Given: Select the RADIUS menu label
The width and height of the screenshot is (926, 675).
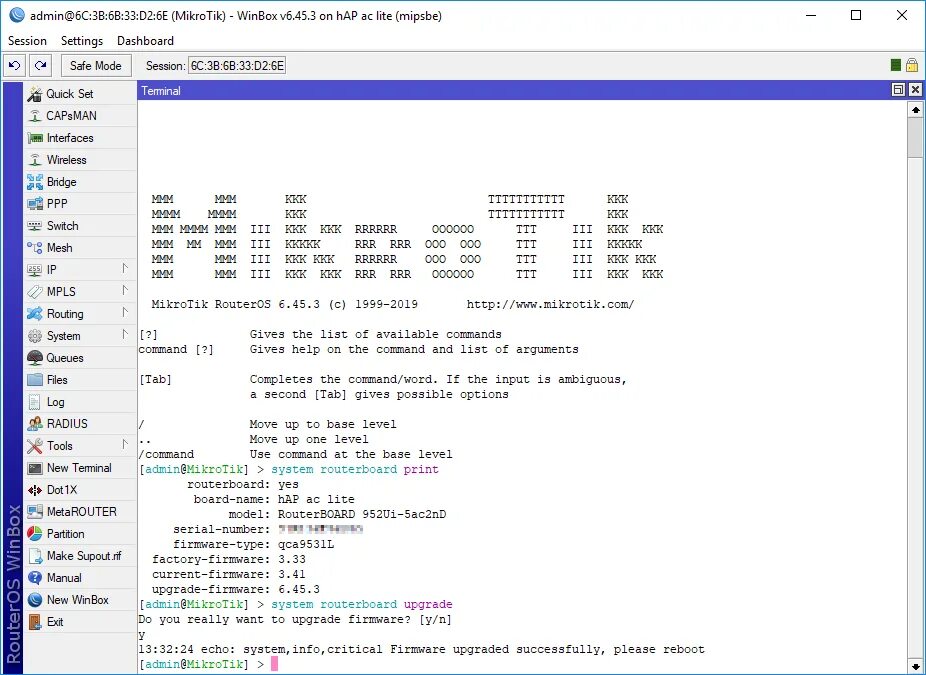Looking at the screenshot, I should [67, 424].
